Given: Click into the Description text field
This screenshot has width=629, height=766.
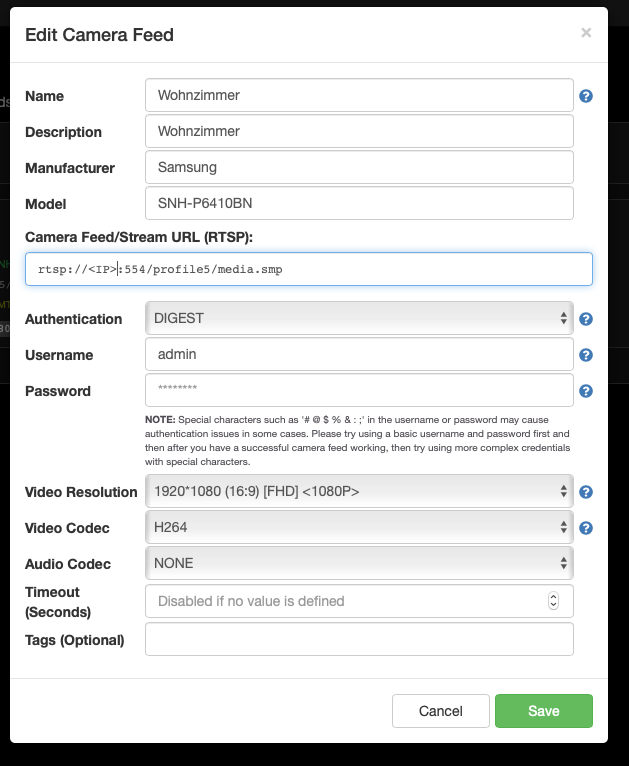Looking at the screenshot, I should pyautogui.click(x=359, y=132).
